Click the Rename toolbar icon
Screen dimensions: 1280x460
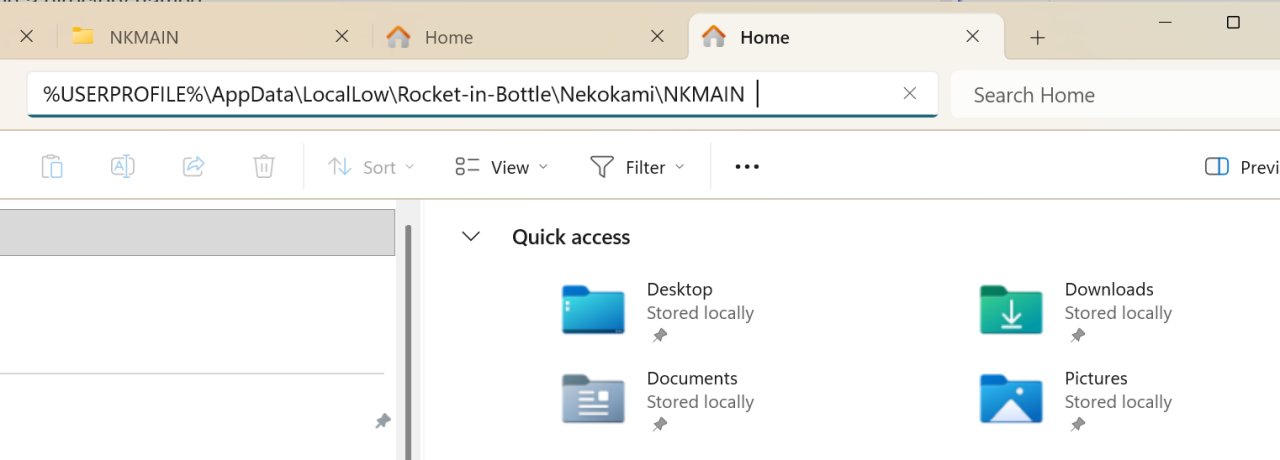coord(123,167)
